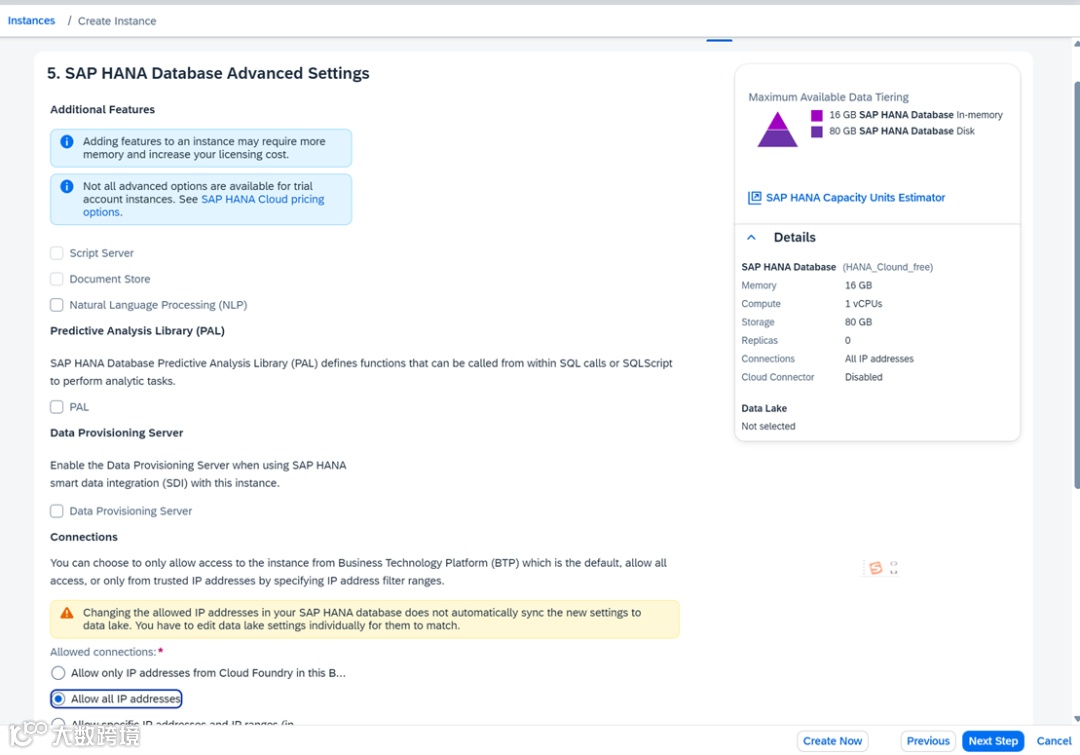
Task: Click the purple data tiering pyramid graphic
Action: [x=778, y=129]
